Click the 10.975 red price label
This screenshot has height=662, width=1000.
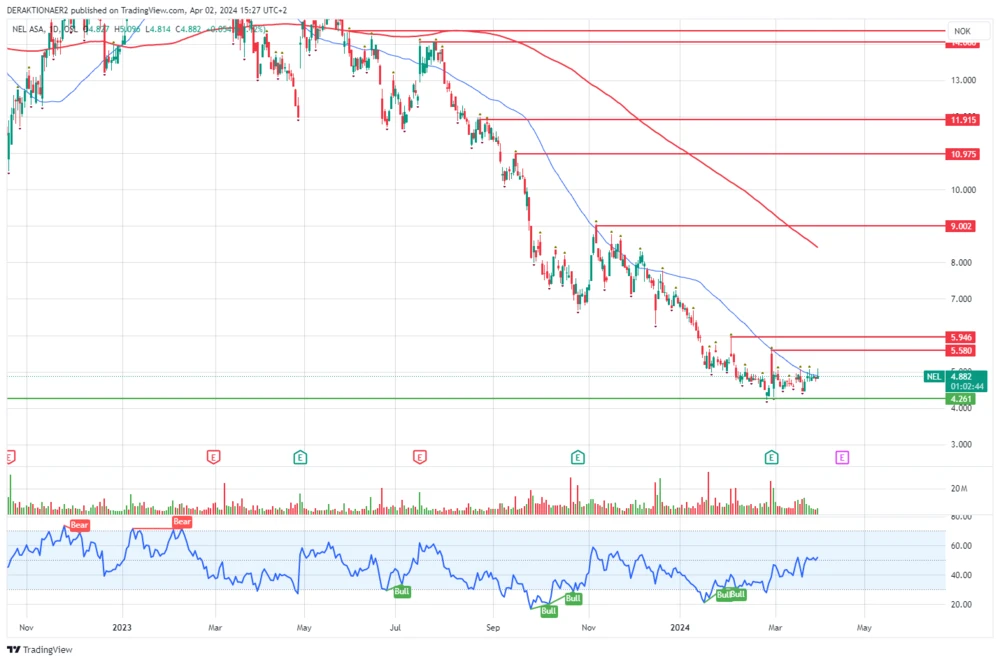pos(964,155)
